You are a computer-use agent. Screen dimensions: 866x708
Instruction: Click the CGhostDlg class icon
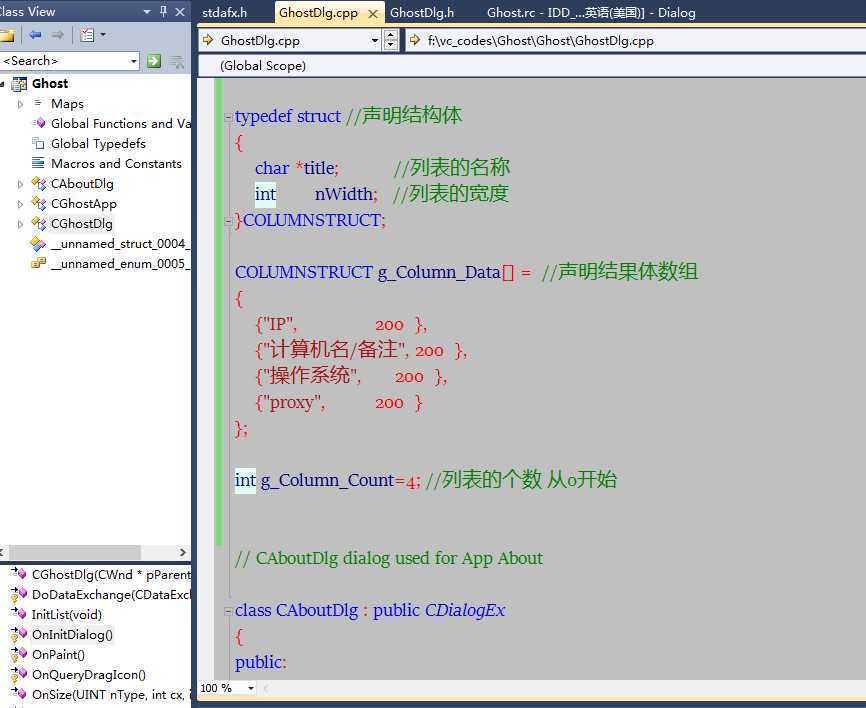point(39,224)
